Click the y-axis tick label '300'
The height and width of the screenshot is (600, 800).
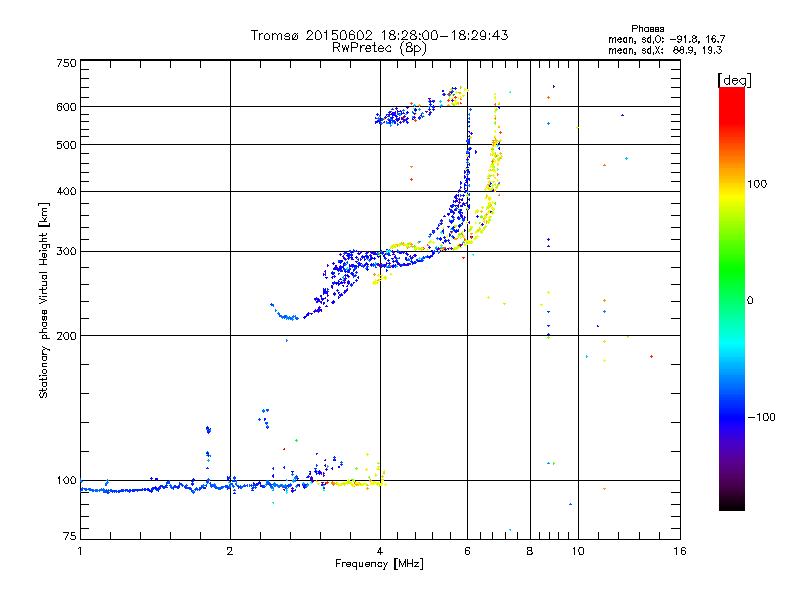tap(66, 252)
